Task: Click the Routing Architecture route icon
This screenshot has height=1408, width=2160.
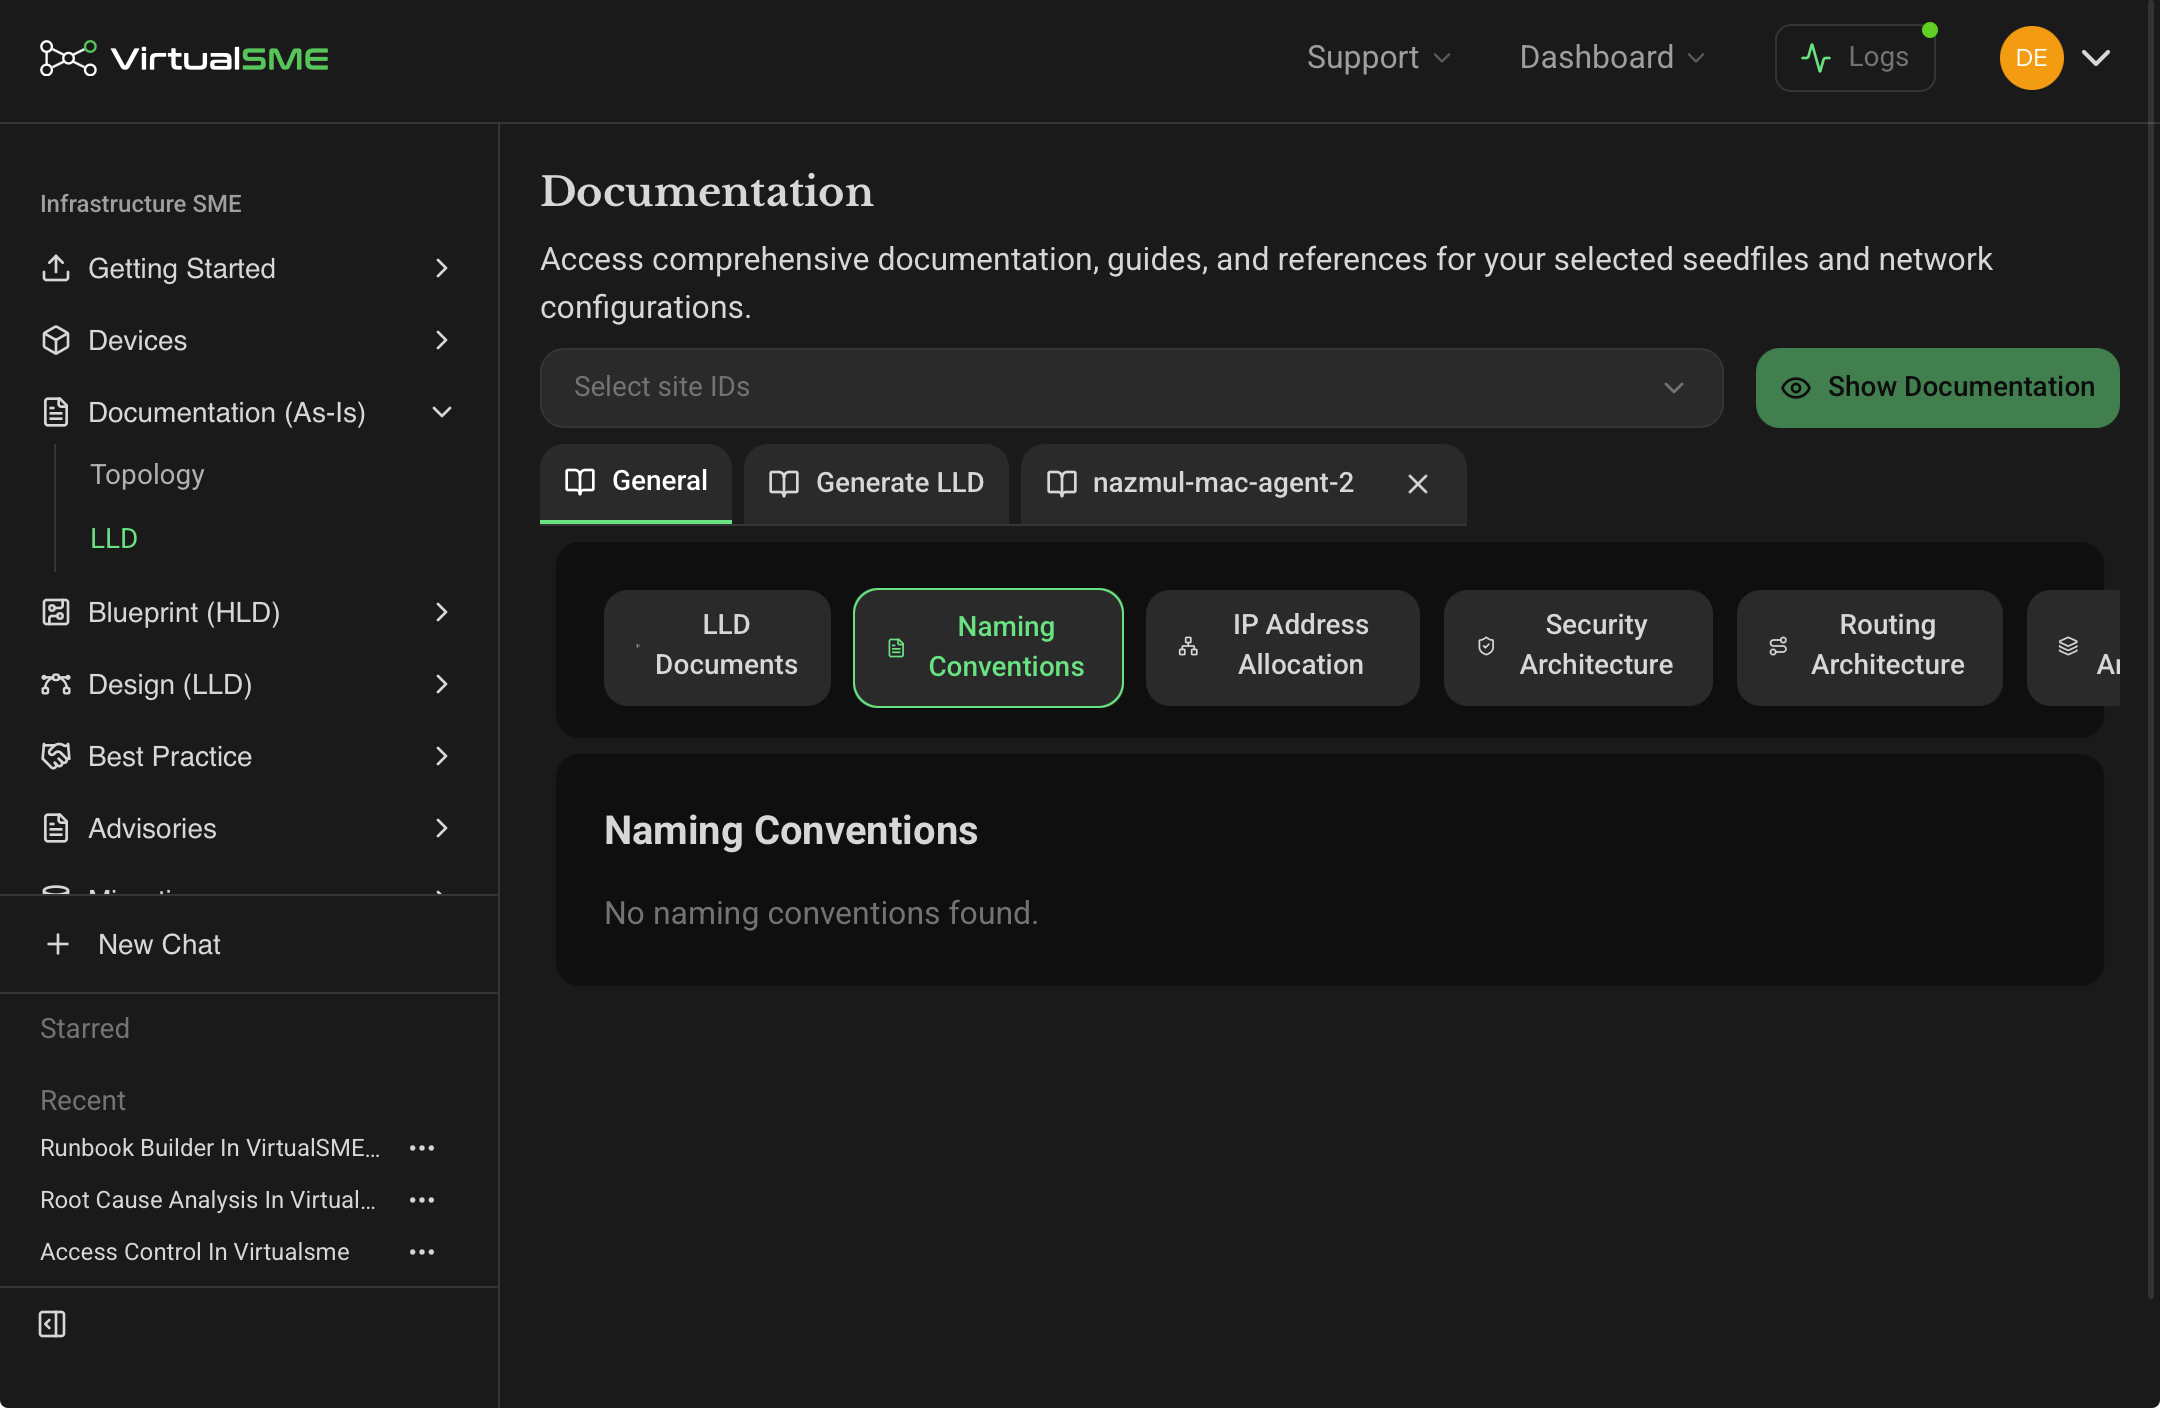Action: (1778, 646)
